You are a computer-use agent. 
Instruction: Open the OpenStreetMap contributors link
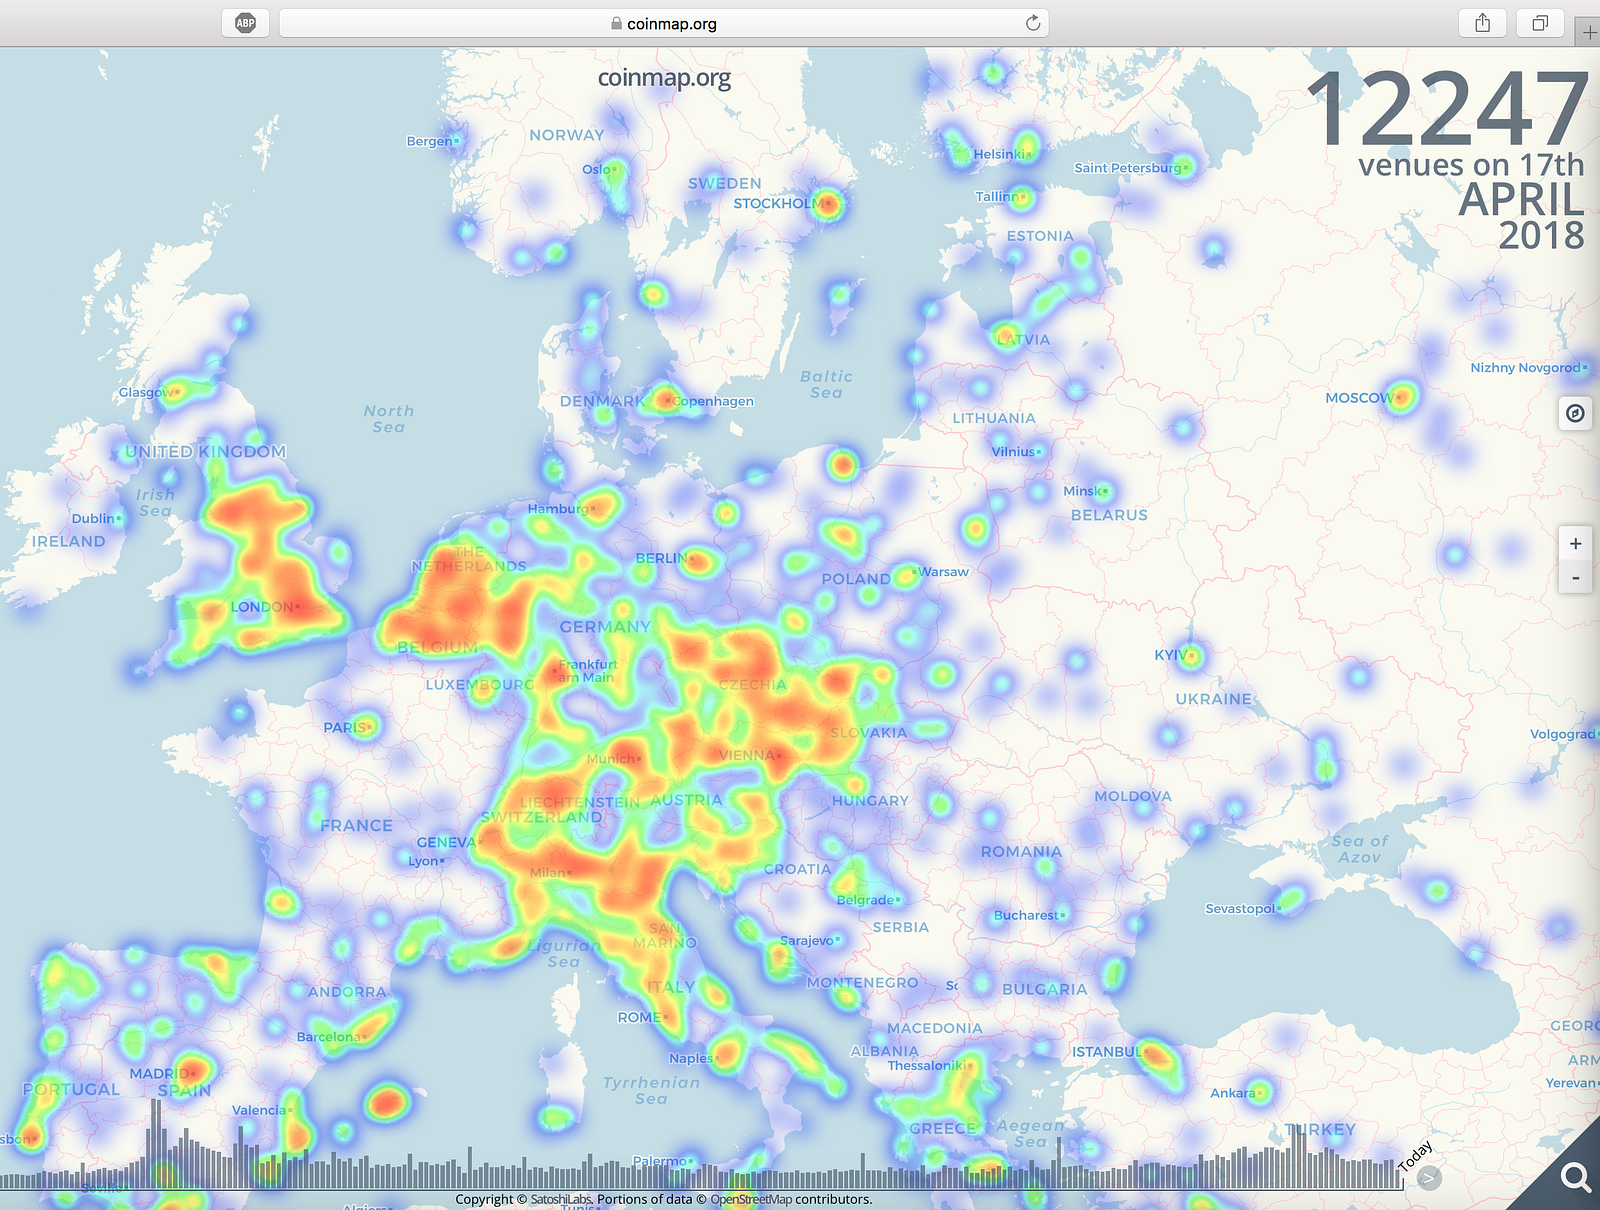click(x=791, y=1199)
